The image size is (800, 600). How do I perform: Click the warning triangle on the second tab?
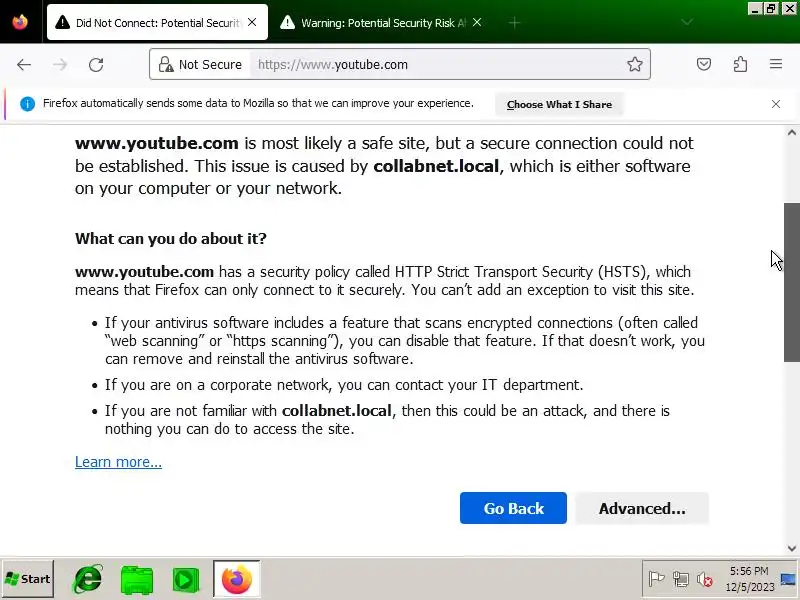[287, 22]
